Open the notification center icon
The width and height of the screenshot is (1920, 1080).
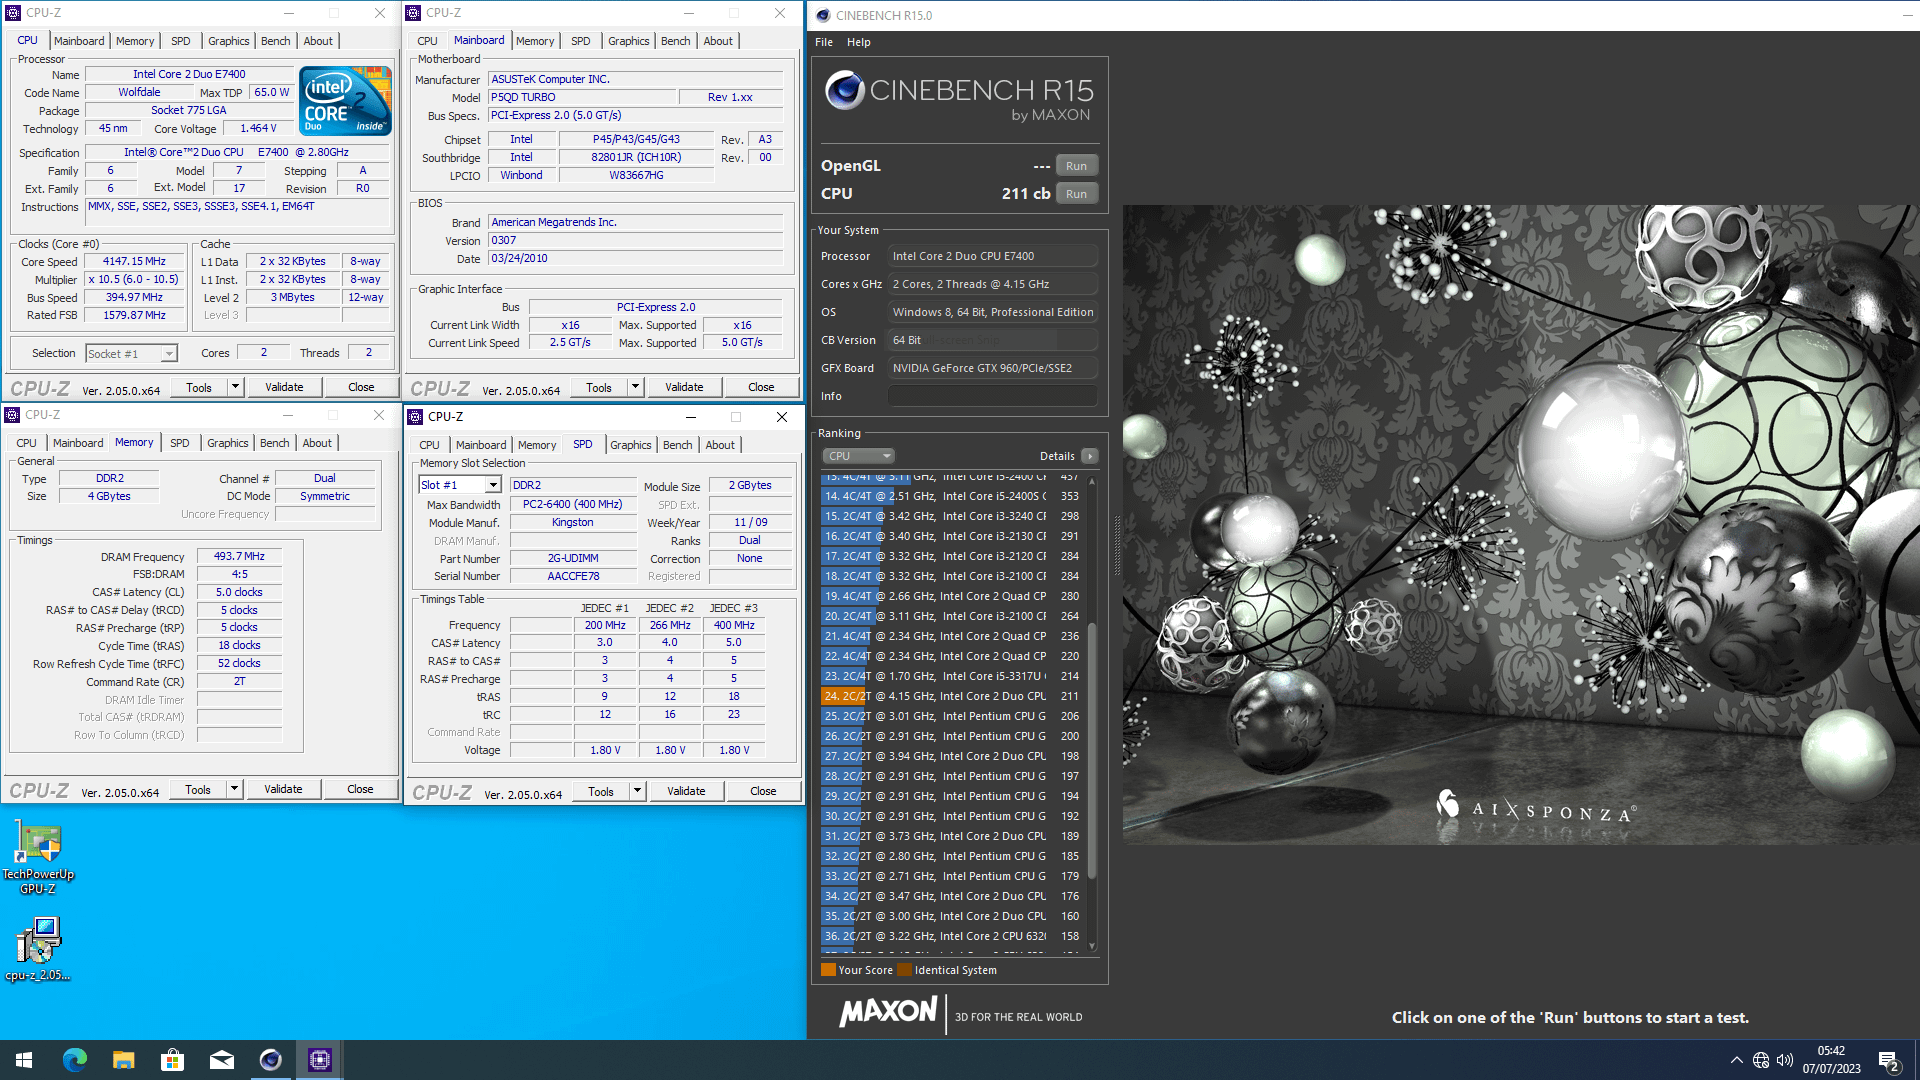(x=1889, y=1060)
